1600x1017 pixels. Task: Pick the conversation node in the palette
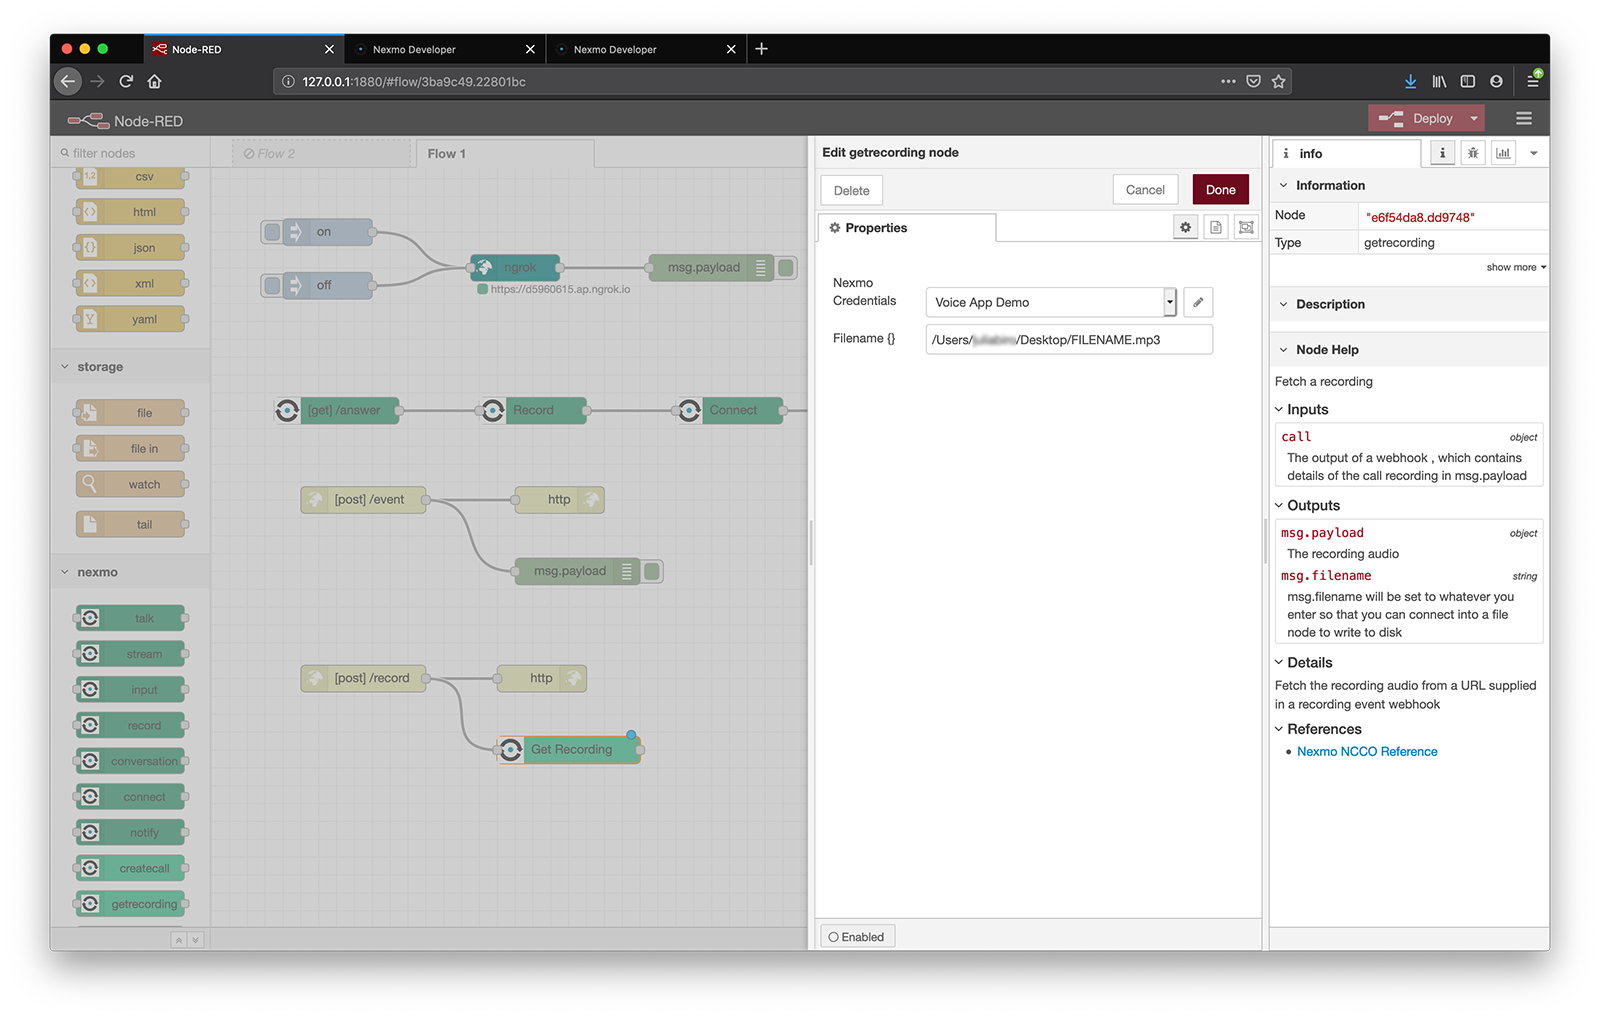click(x=131, y=761)
